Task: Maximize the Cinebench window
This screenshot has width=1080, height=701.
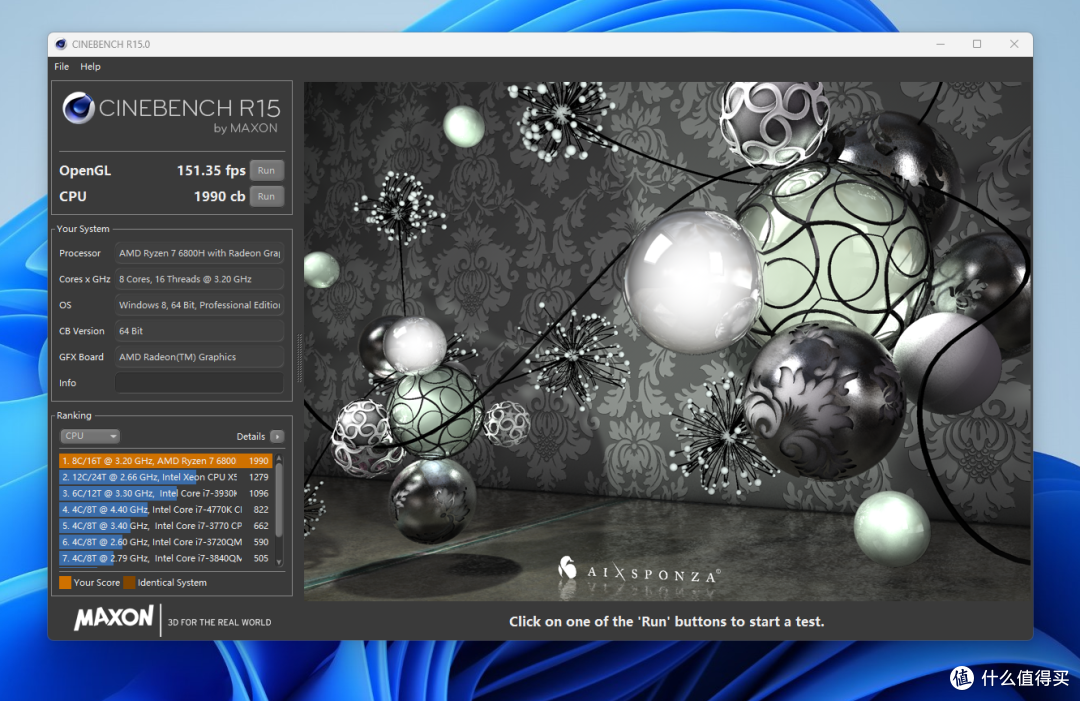Action: coord(977,44)
